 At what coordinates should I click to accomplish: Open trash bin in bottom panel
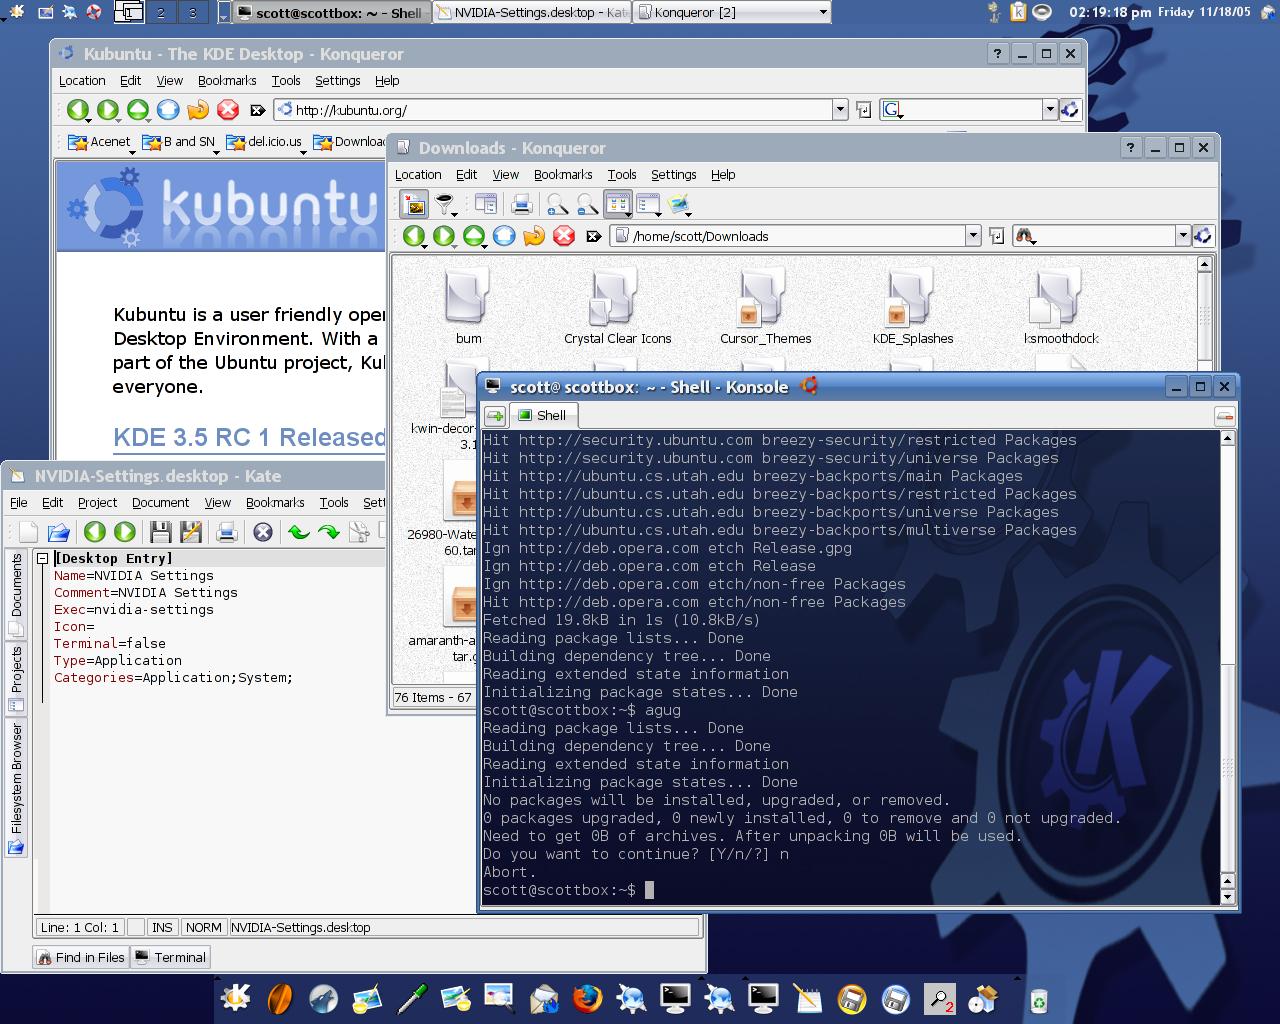[x=1040, y=999]
